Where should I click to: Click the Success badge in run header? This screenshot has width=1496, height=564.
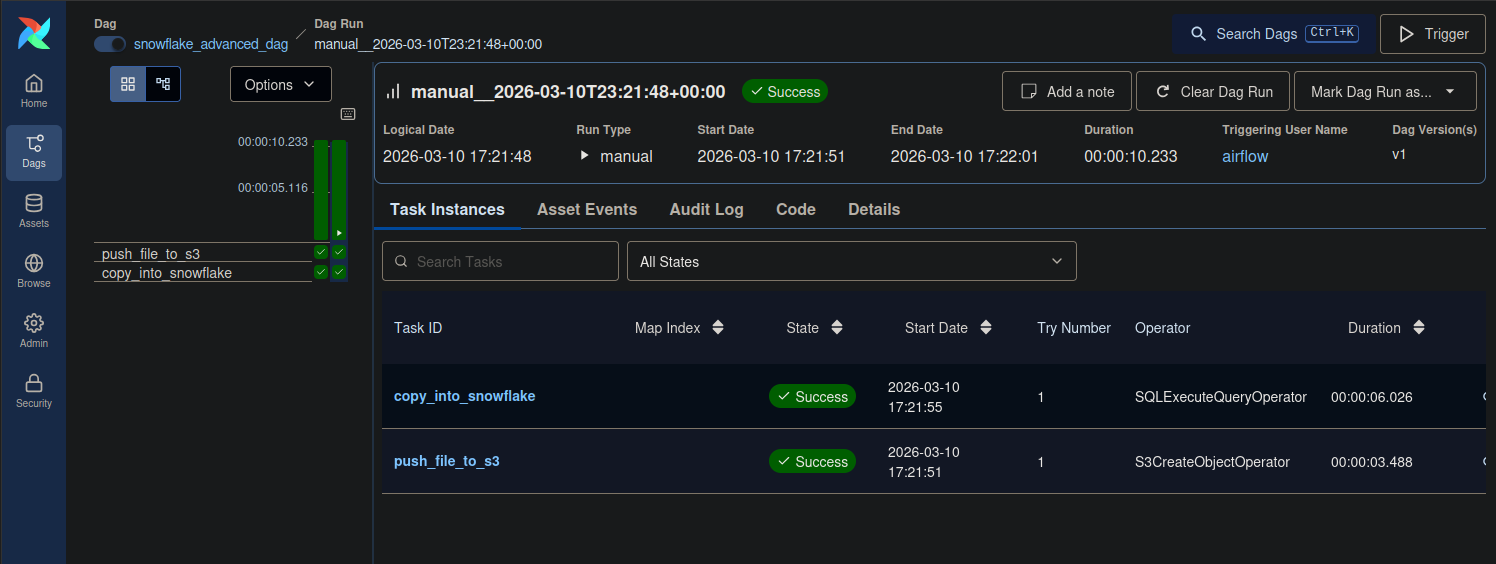(785, 92)
